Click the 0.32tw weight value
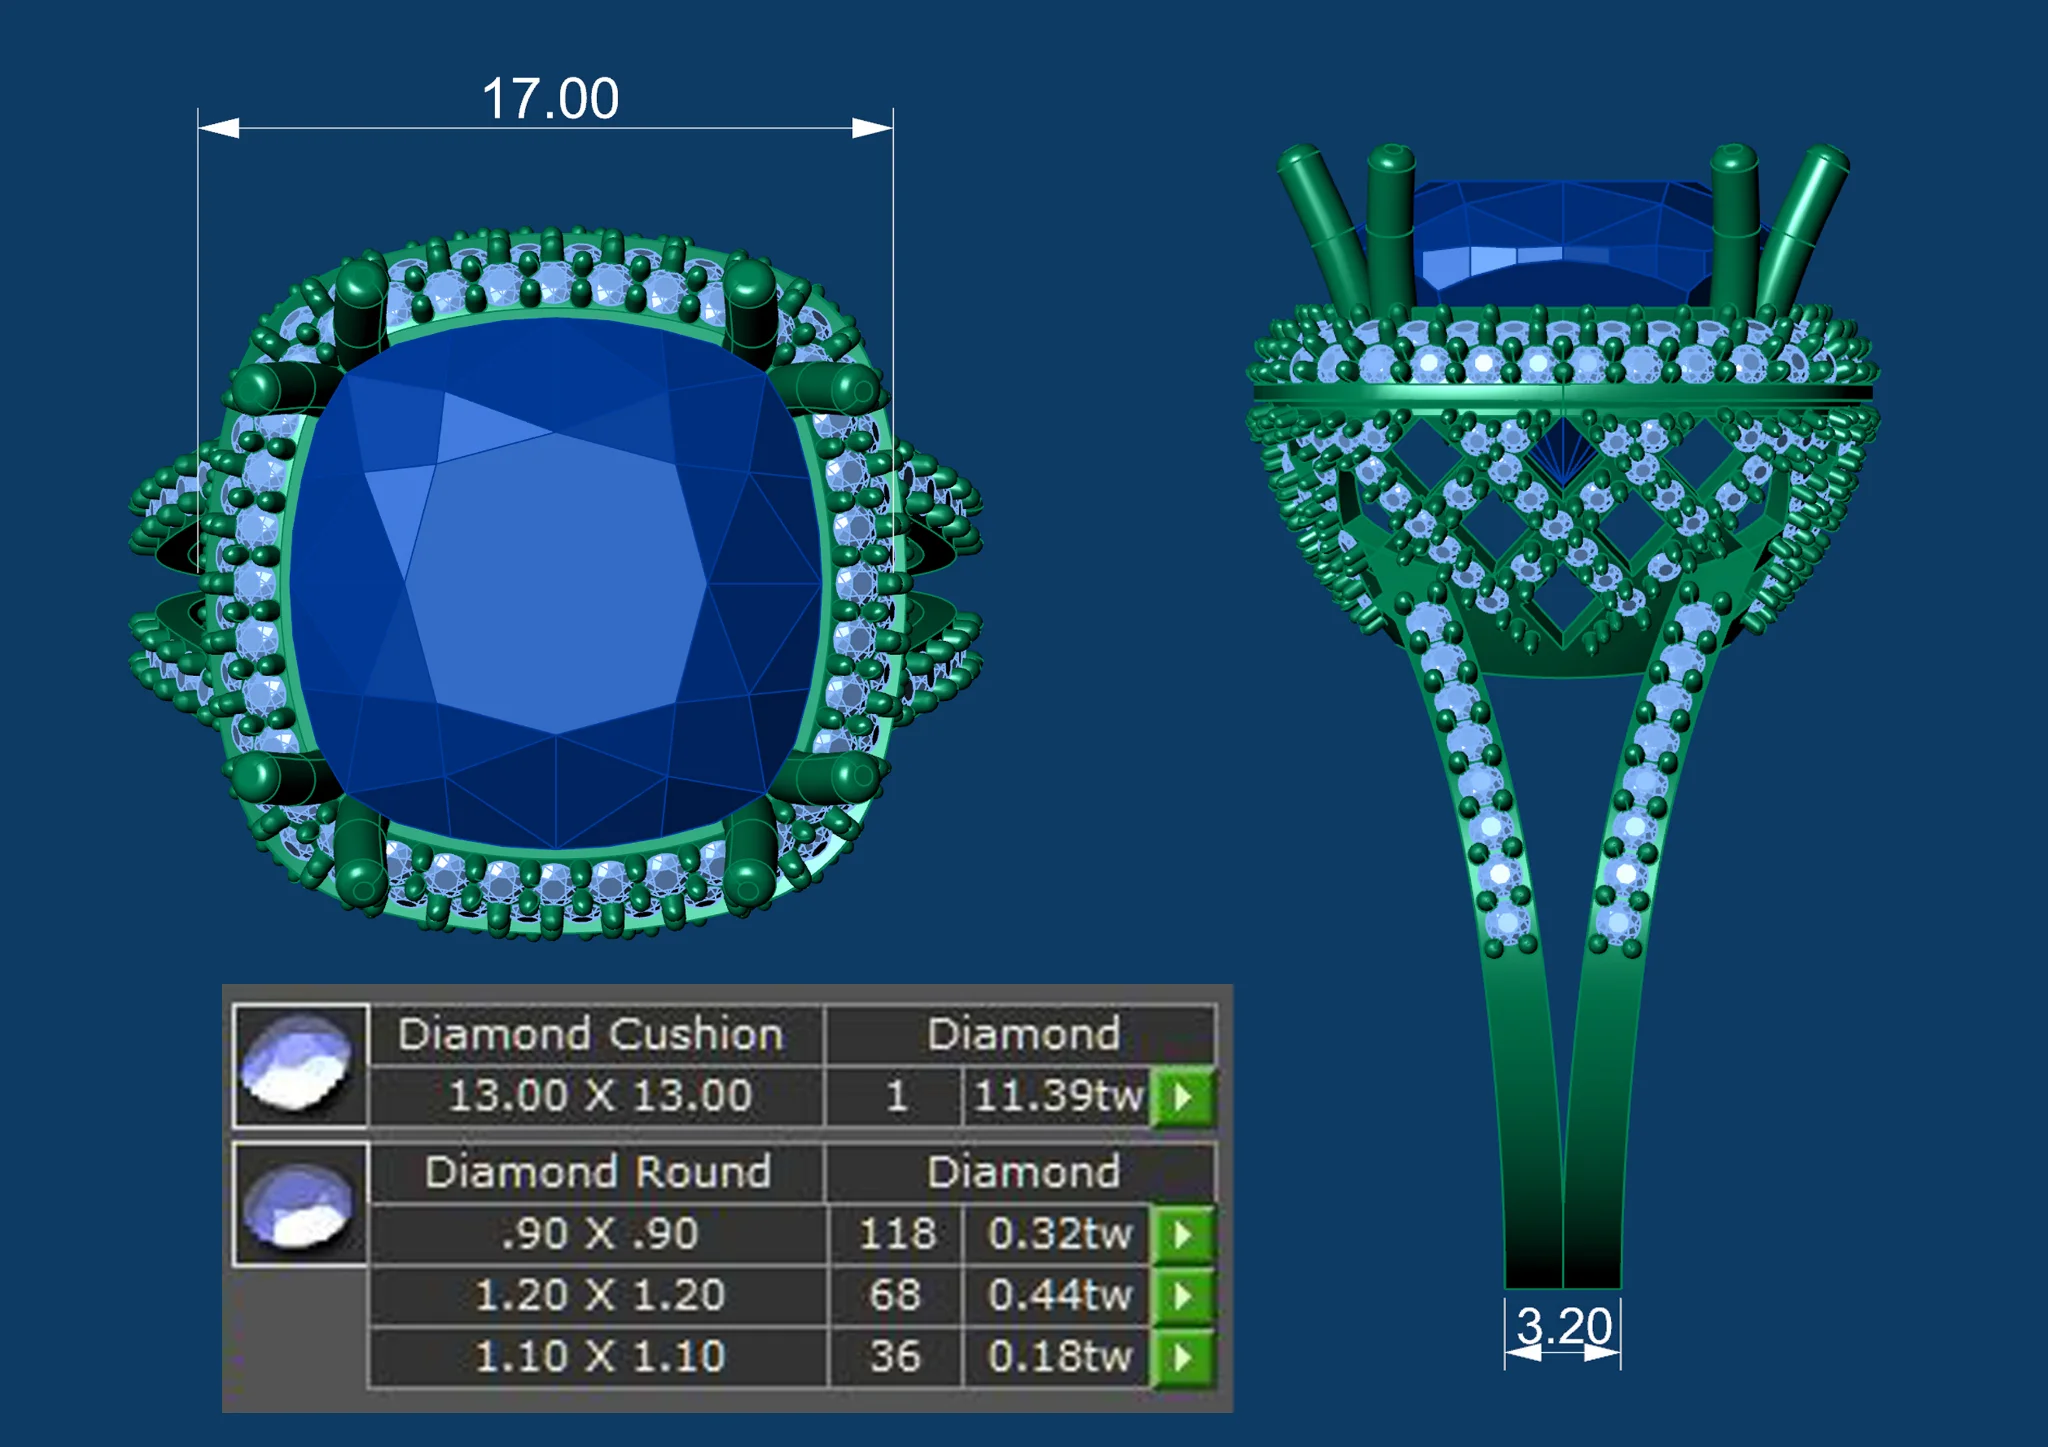The width and height of the screenshot is (2048, 1447). click(x=1058, y=1234)
